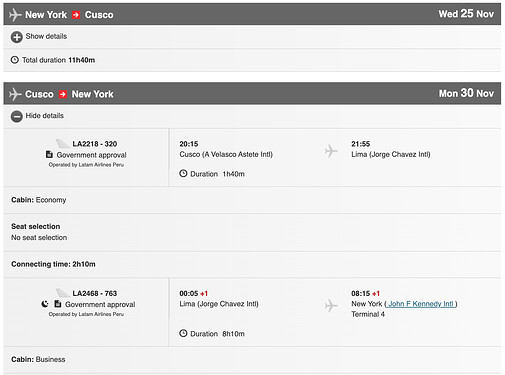The width and height of the screenshot is (505, 375).
Task: Click the Wed 25 Nov date
Action: tap(466, 14)
